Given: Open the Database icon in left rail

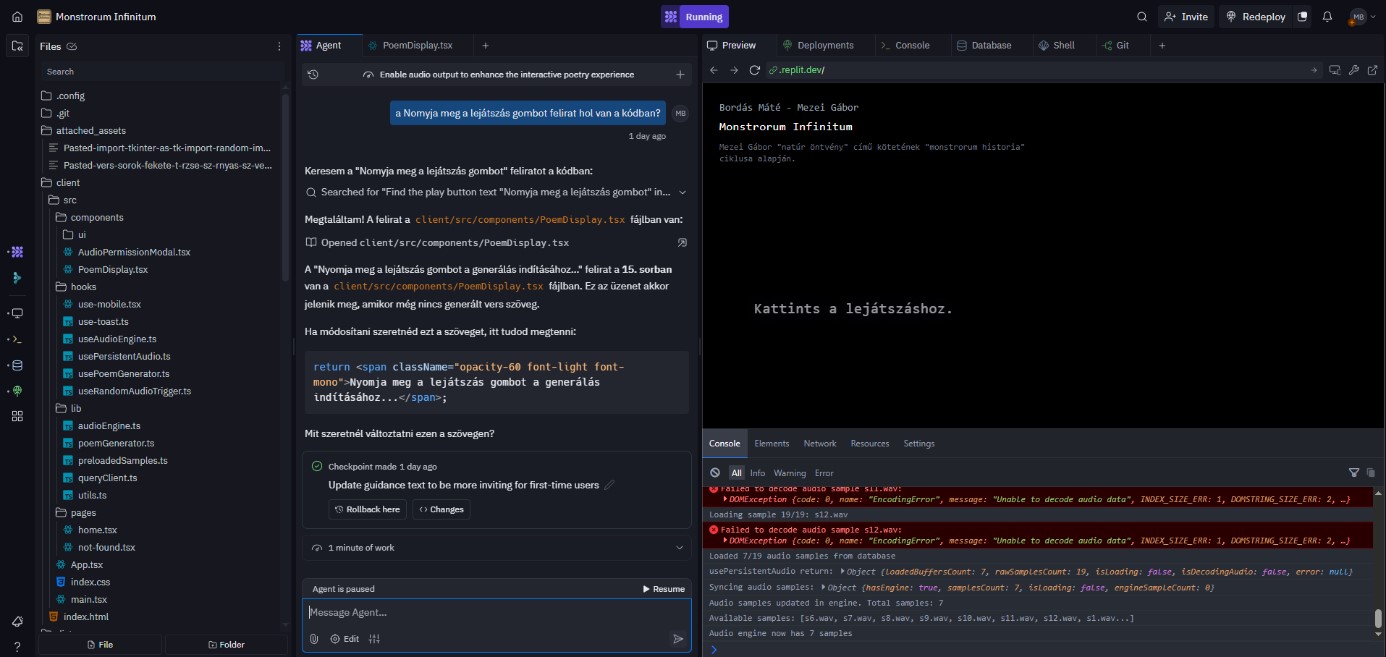Looking at the screenshot, I should coord(17,365).
